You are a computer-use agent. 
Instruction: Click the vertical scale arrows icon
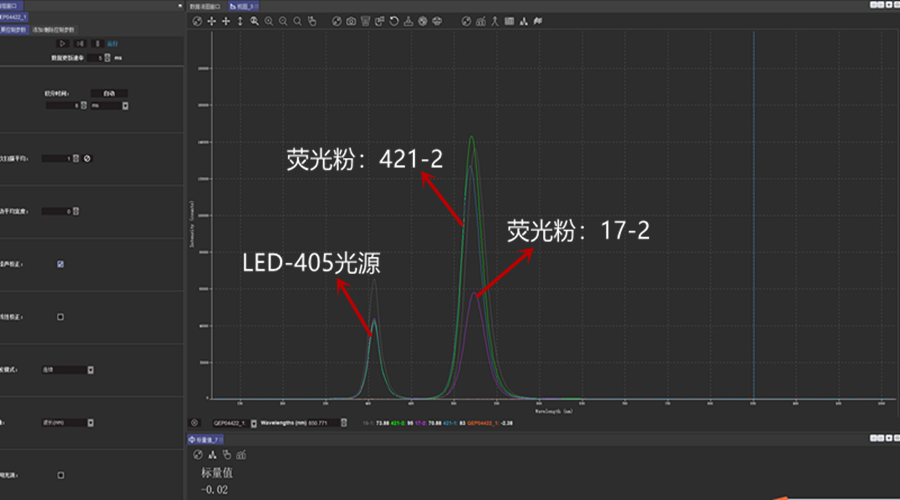tap(240, 21)
